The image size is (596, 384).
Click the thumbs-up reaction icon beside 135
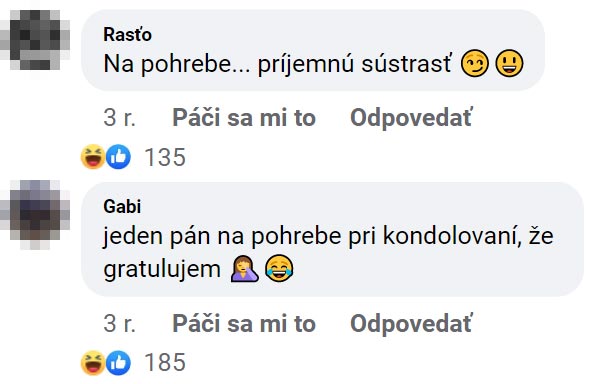tap(118, 157)
